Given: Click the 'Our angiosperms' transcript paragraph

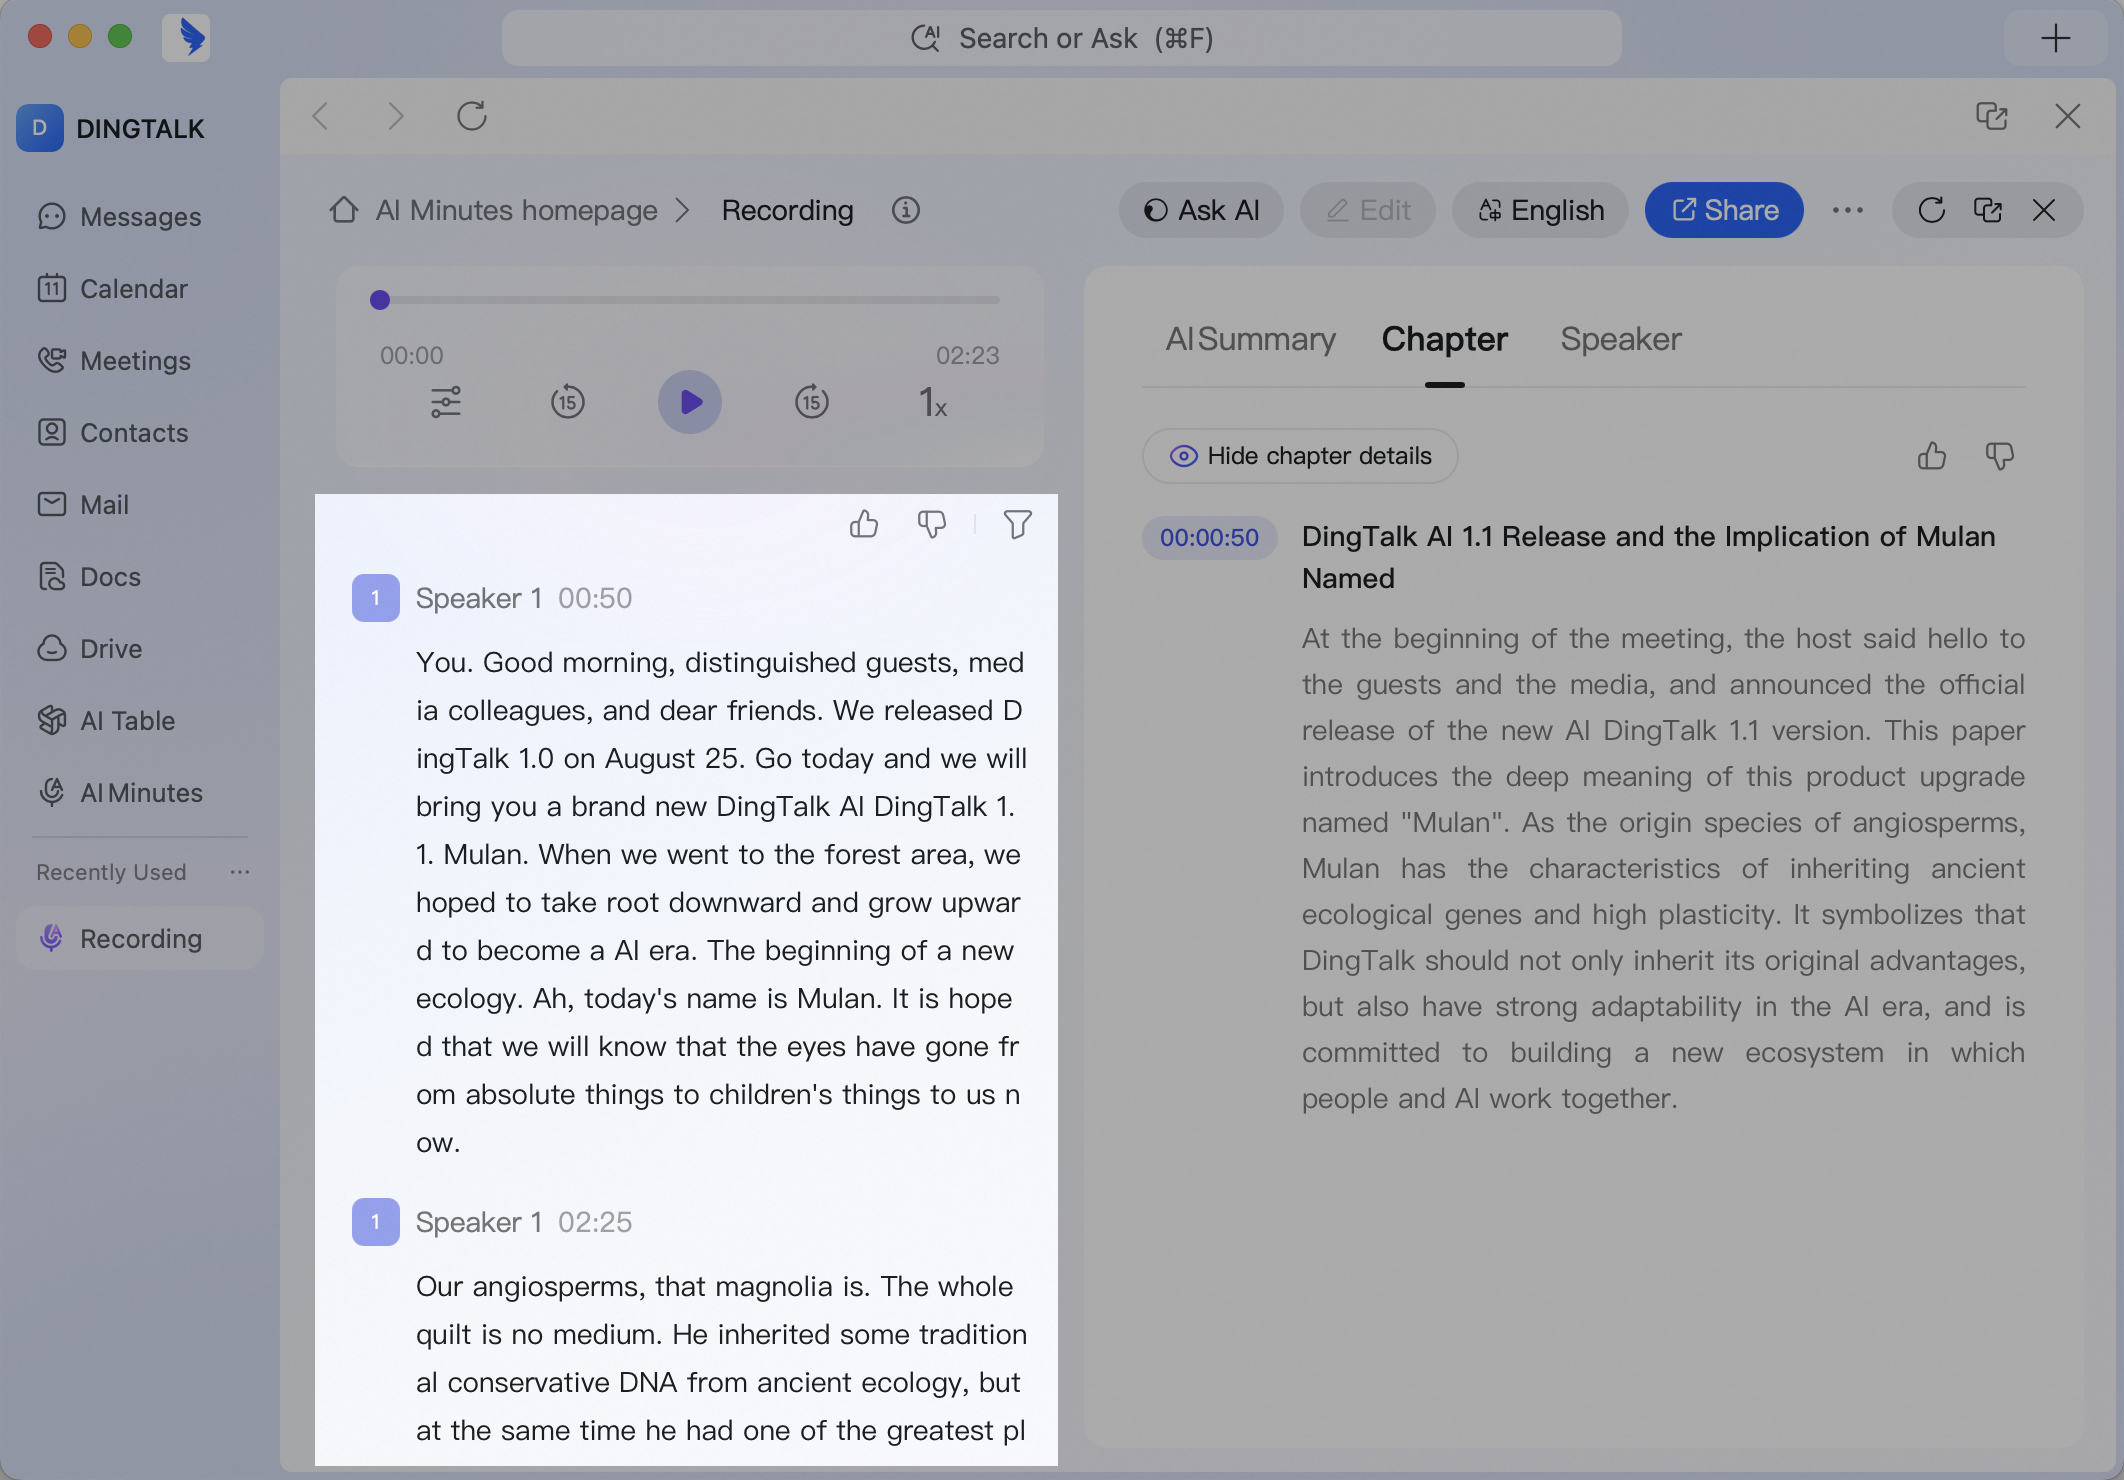Looking at the screenshot, I should (x=722, y=1358).
